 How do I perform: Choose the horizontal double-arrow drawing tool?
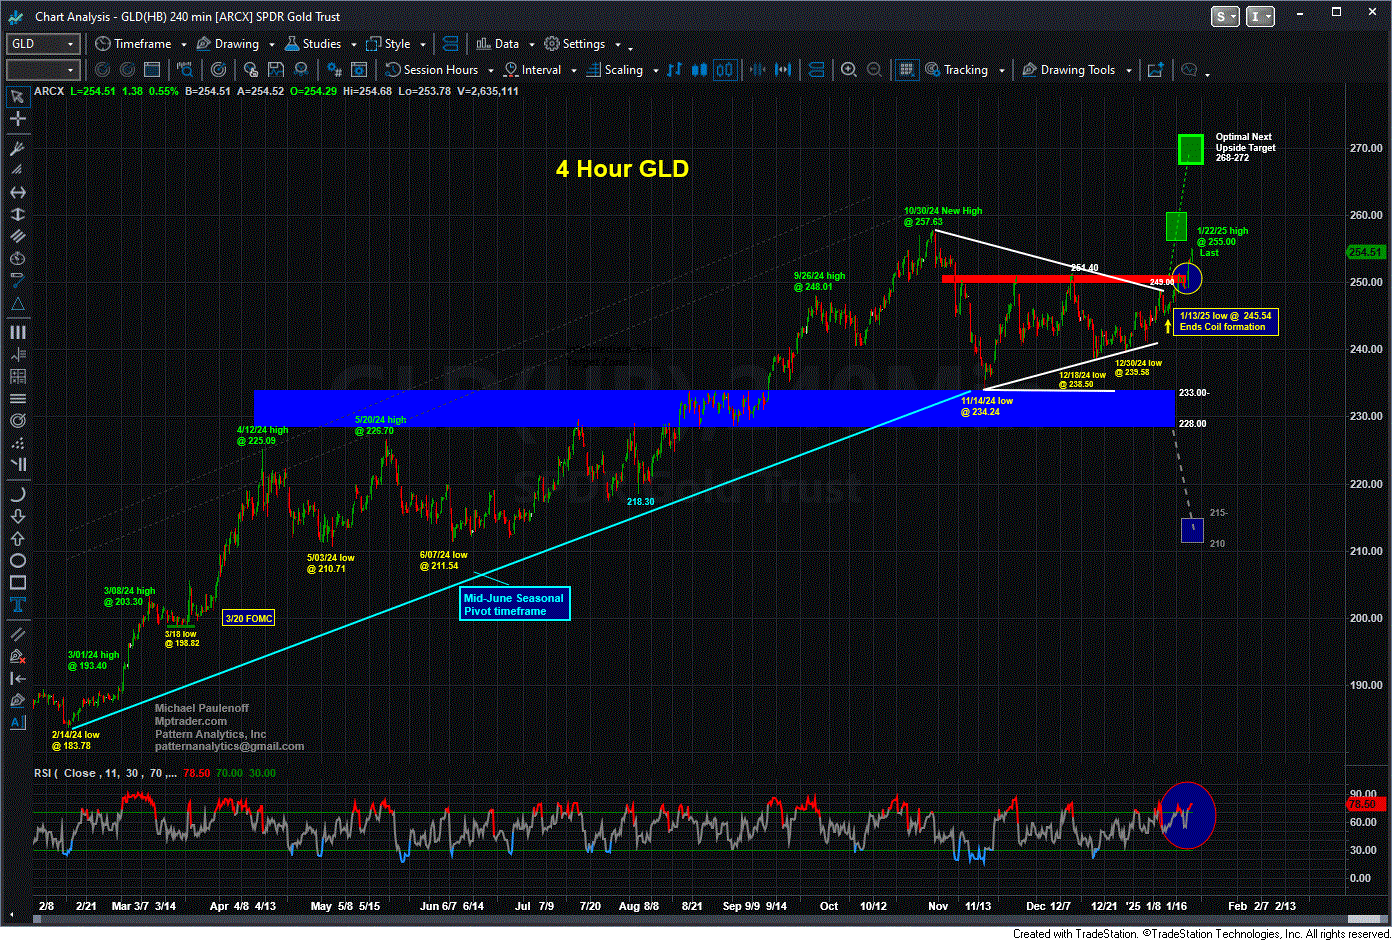pyautogui.click(x=17, y=192)
